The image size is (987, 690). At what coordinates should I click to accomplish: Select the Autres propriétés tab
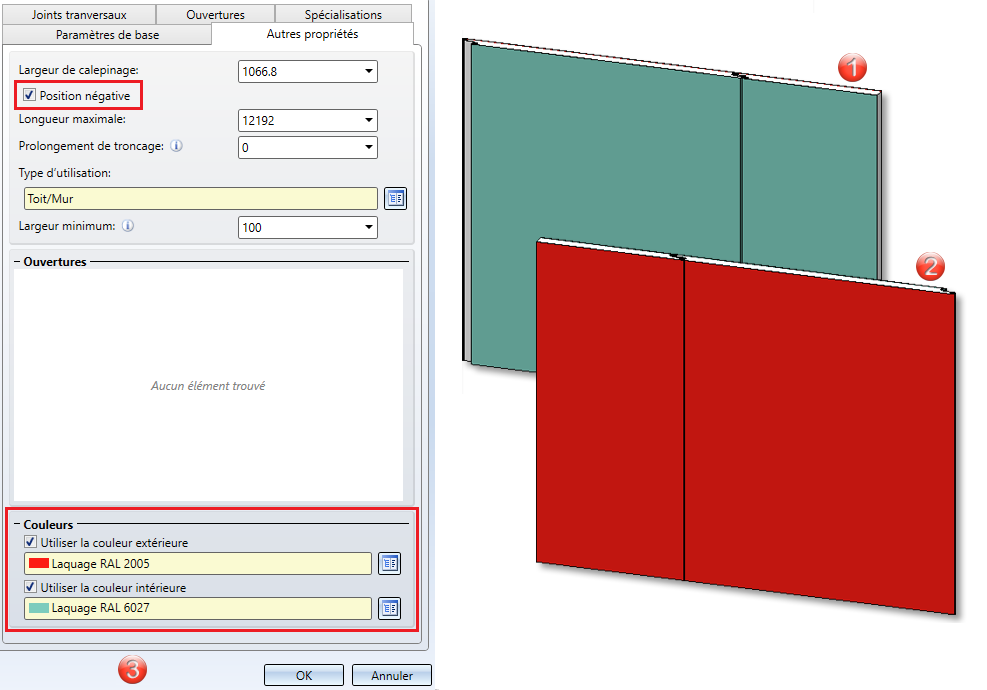tap(312, 34)
